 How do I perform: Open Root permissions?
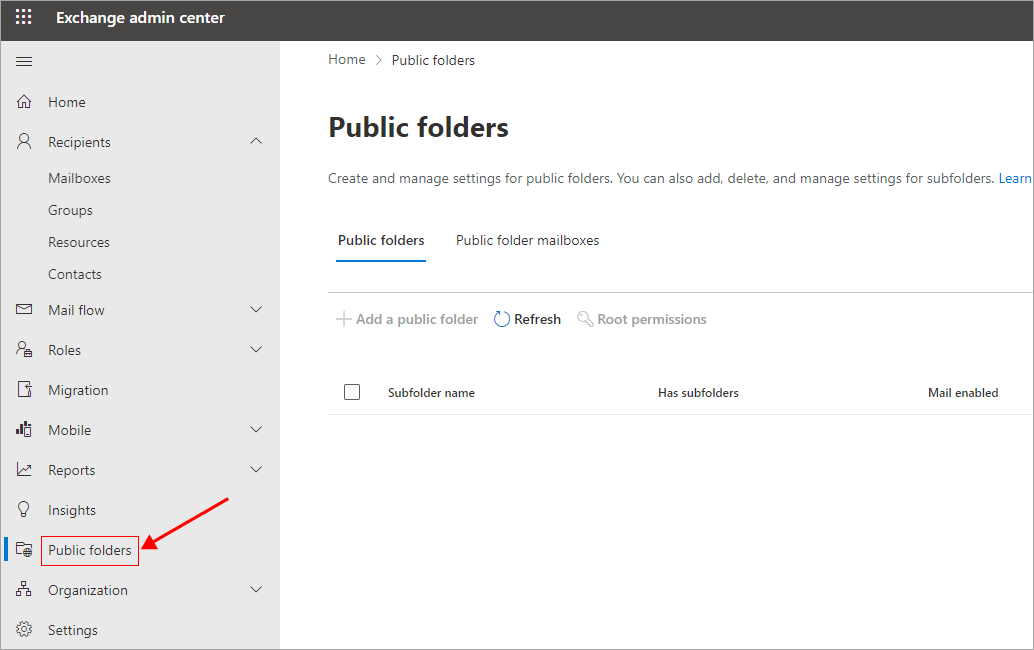[642, 319]
